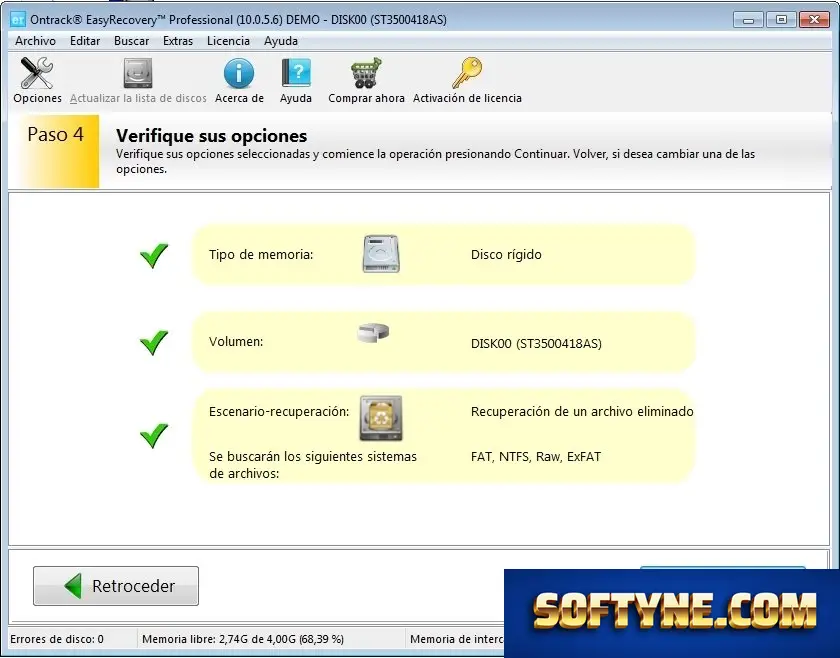Click the green checkmark next to Volumen
The height and width of the screenshot is (658, 840).
click(154, 343)
